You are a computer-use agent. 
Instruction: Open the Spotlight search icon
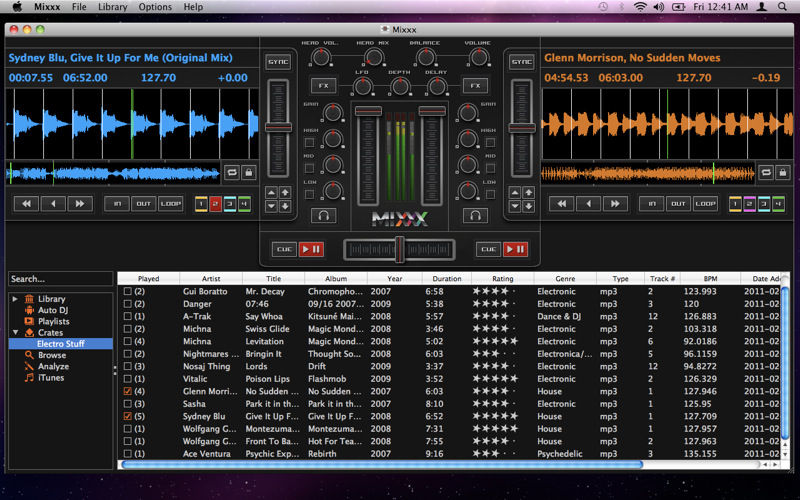click(782, 7)
